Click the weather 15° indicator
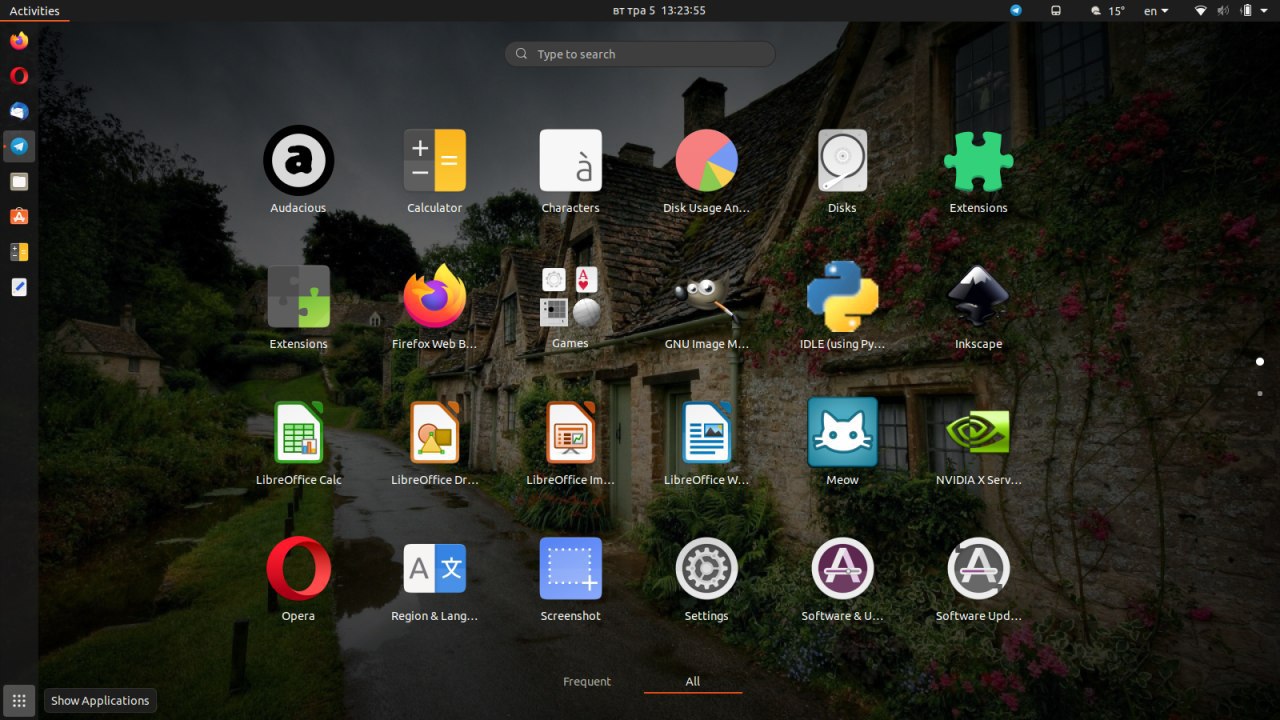Viewport: 1280px width, 720px height. tap(1107, 11)
